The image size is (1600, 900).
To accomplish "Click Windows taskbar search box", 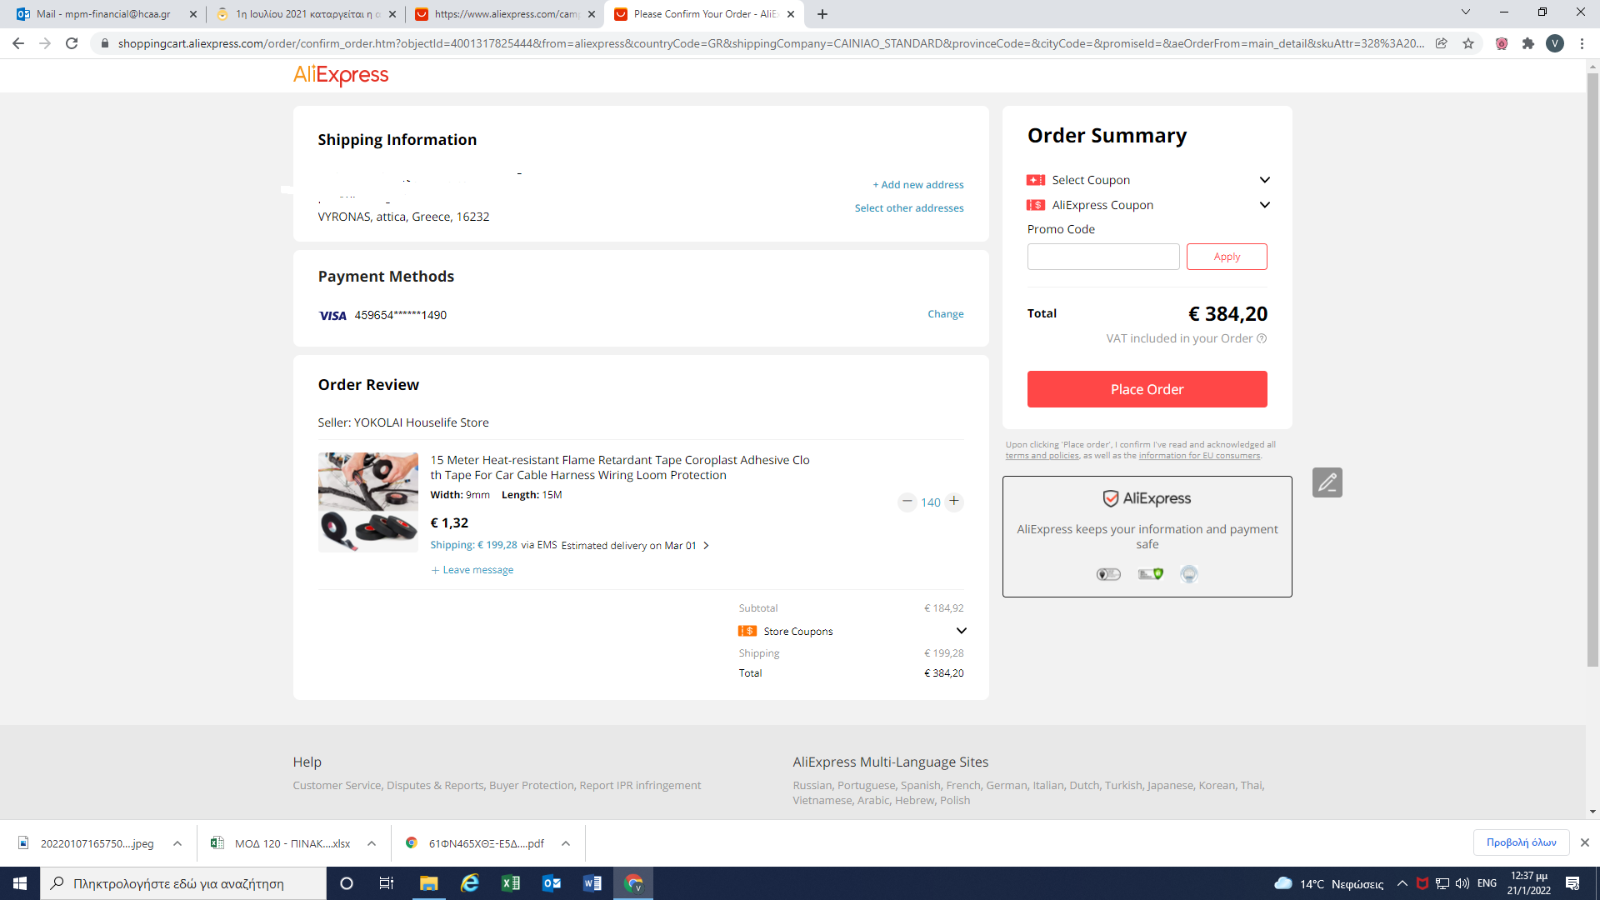I will tap(183, 883).
